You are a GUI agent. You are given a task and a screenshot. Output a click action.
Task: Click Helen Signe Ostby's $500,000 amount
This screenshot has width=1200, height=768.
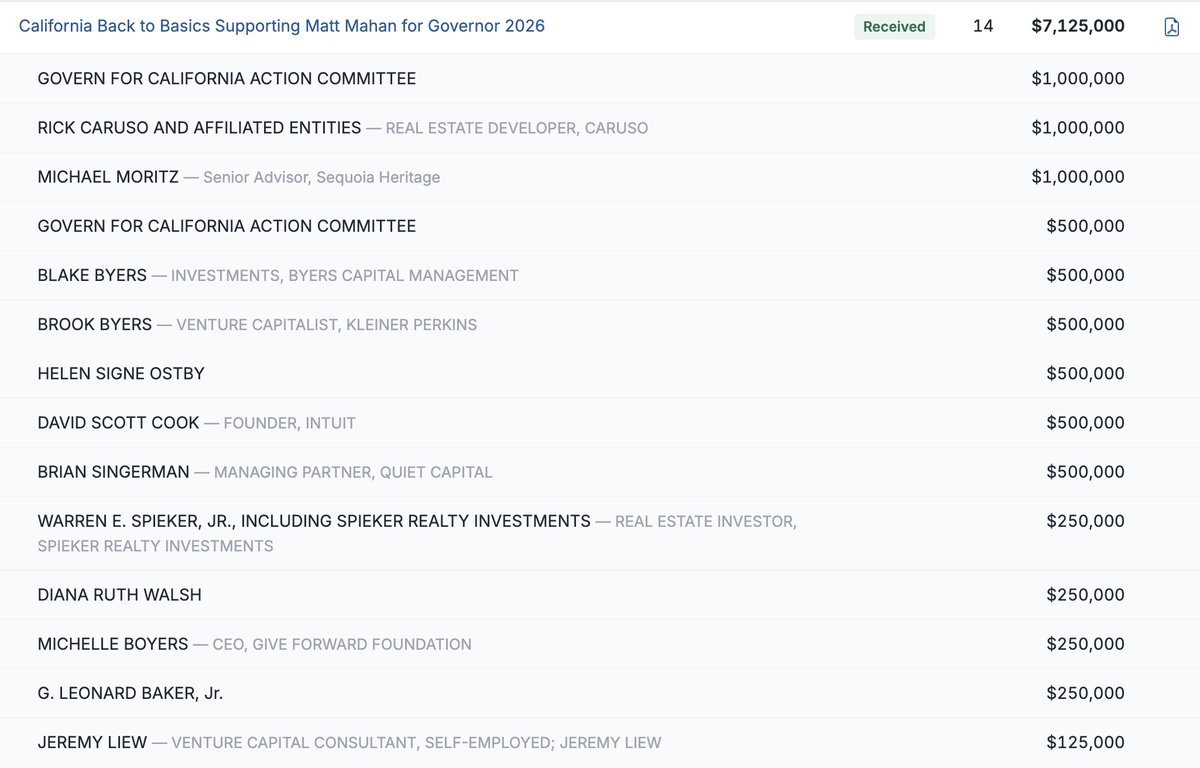tap(1085, 373)
